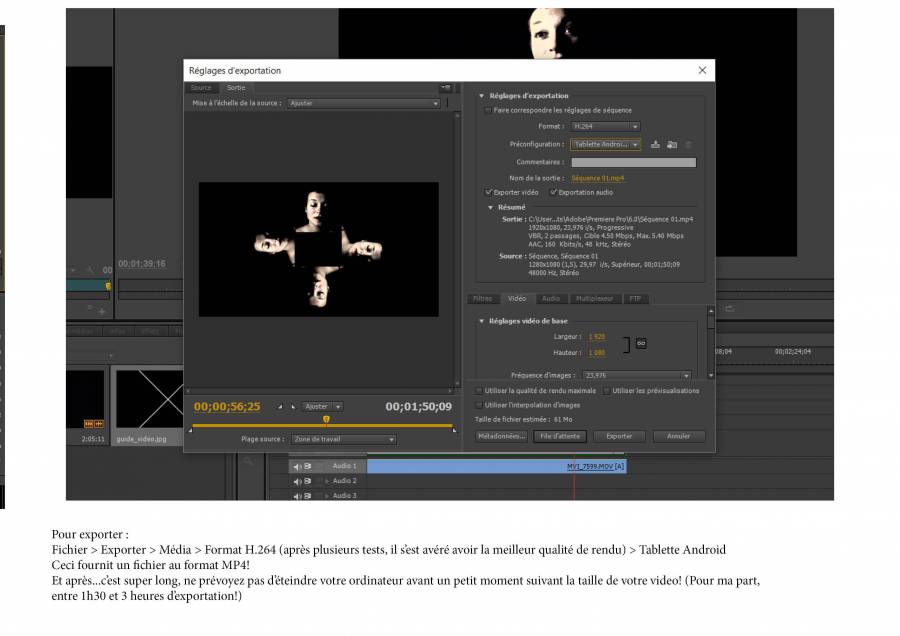Click the Exporter button
Image resolution: width=900 pixels, height=636 pixels.
click(619, 436)
